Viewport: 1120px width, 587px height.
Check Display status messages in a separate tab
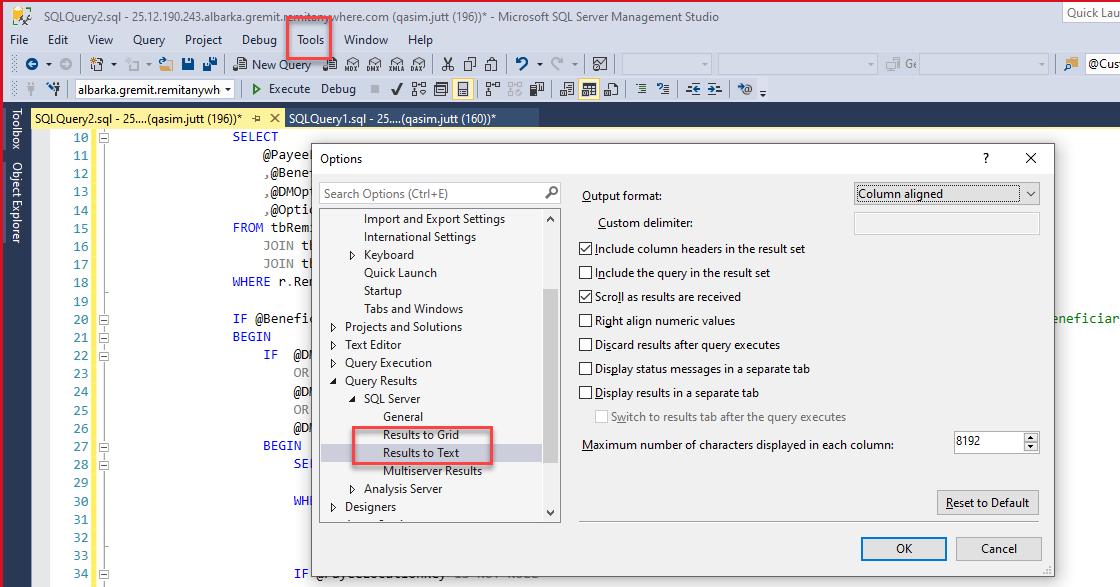[586, 368]
